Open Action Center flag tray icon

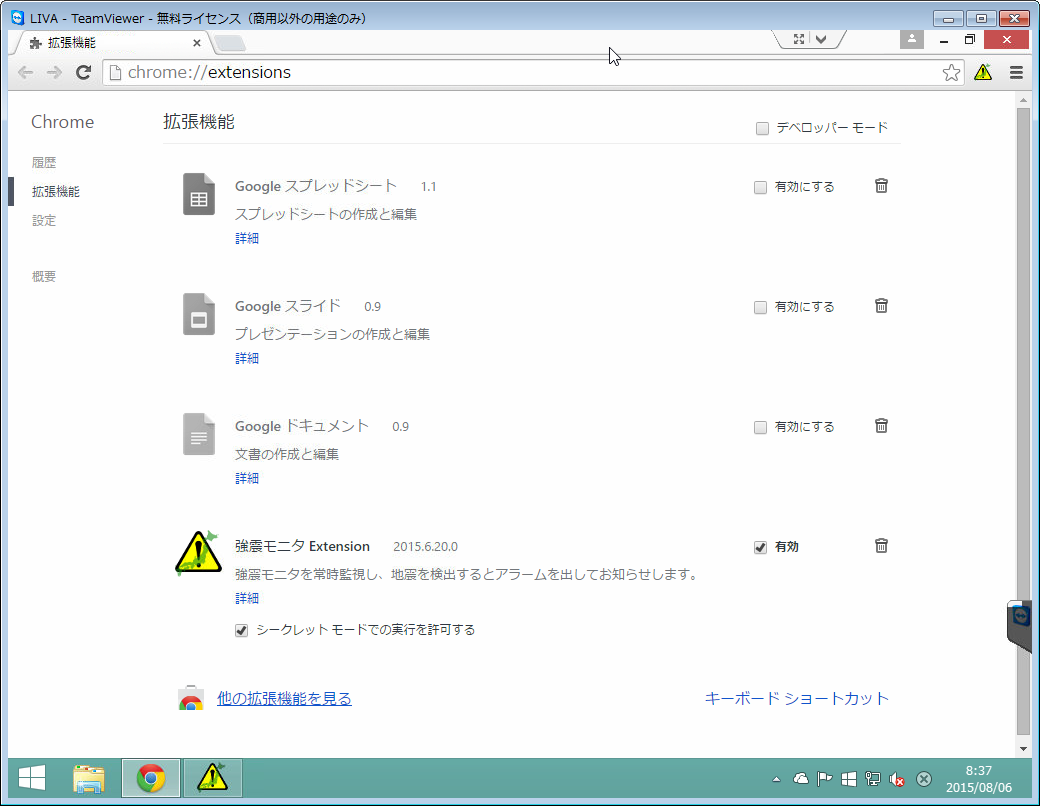[824, 779]
